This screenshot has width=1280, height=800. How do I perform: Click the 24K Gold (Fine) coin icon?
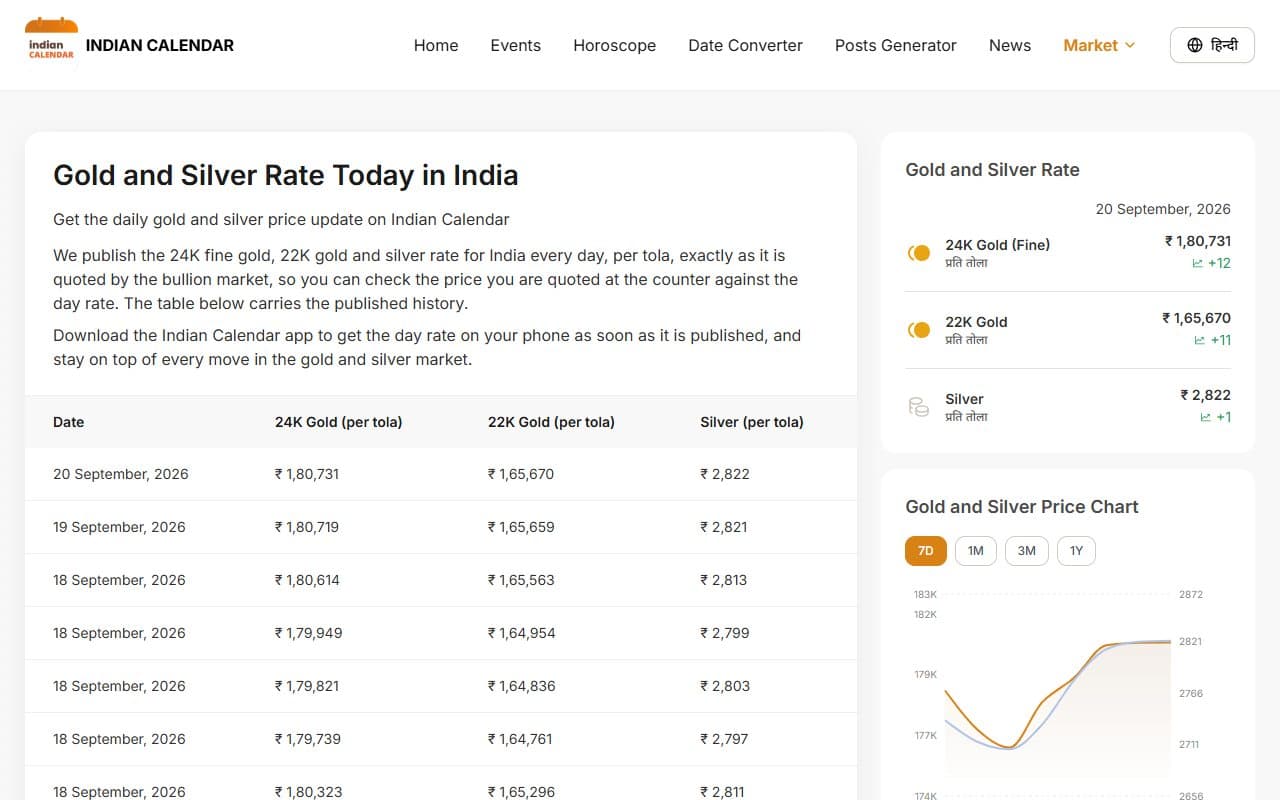click(918, 253)
